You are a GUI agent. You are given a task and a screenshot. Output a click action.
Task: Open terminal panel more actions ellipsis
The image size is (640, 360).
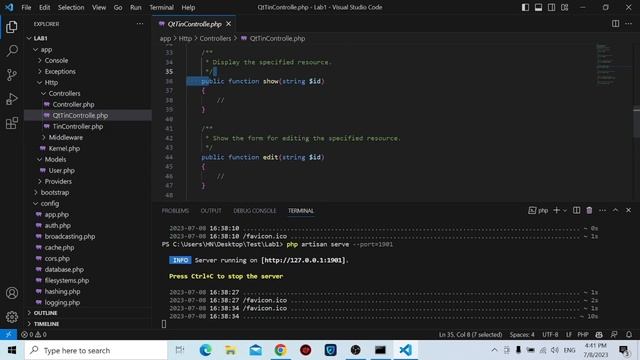[x=602, y=210]
